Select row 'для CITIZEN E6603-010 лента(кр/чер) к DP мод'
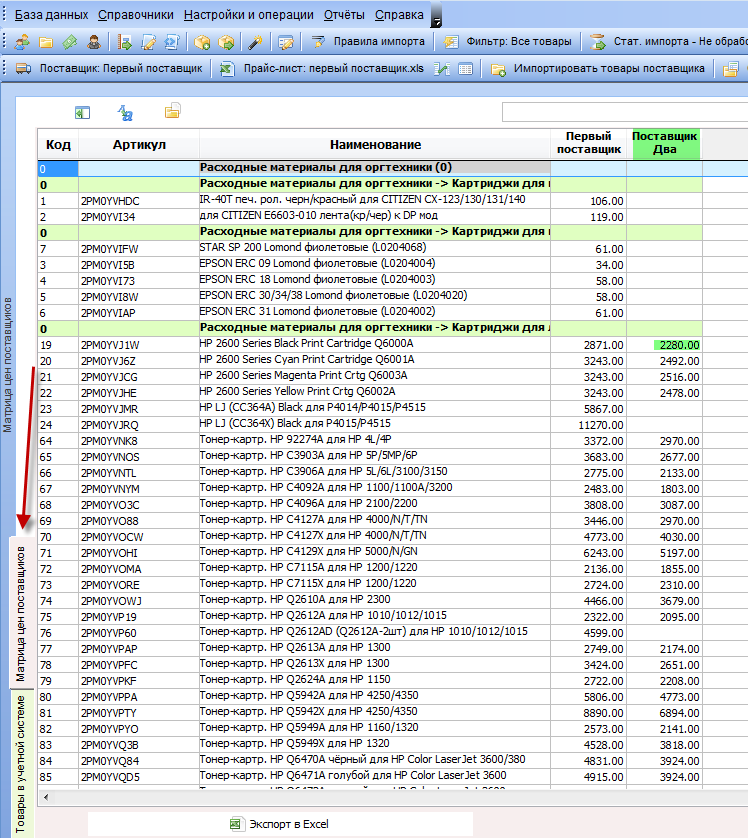This screenshot has height=838, width=748. 374,216
